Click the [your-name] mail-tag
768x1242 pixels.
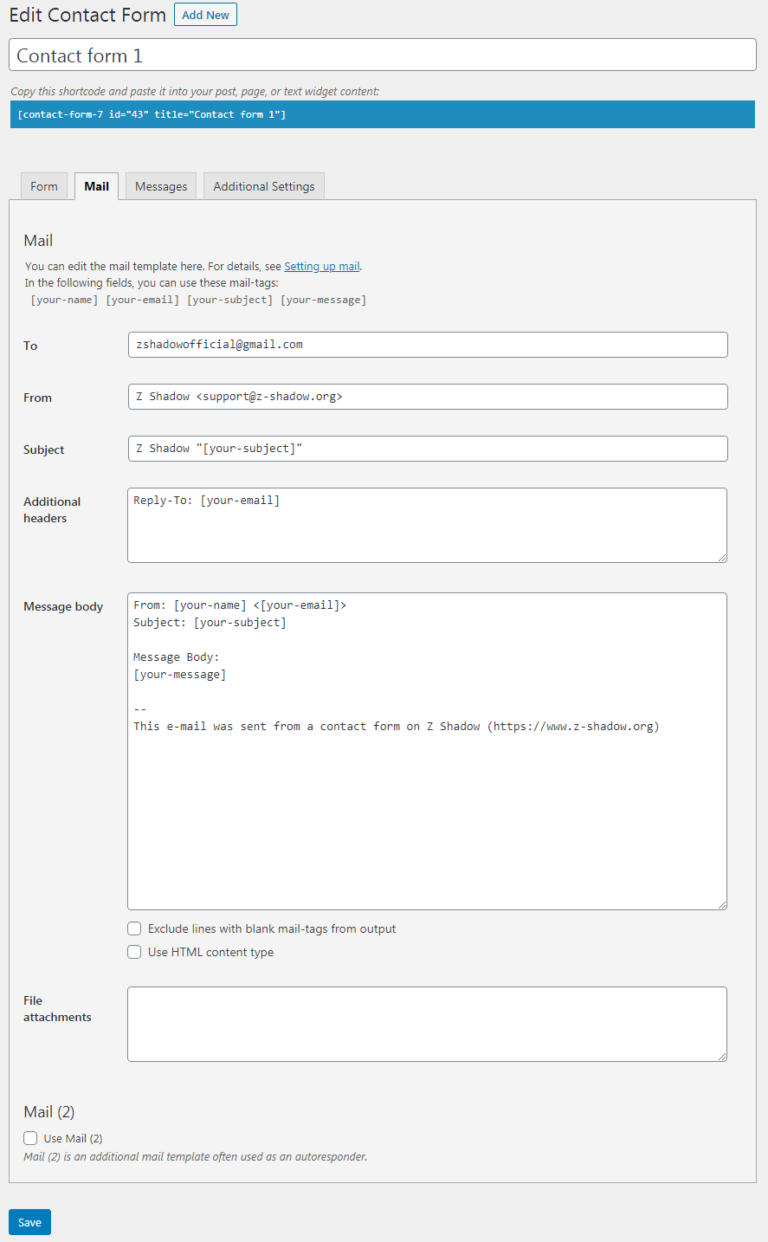pyautogui.click(x=64, y=299)
